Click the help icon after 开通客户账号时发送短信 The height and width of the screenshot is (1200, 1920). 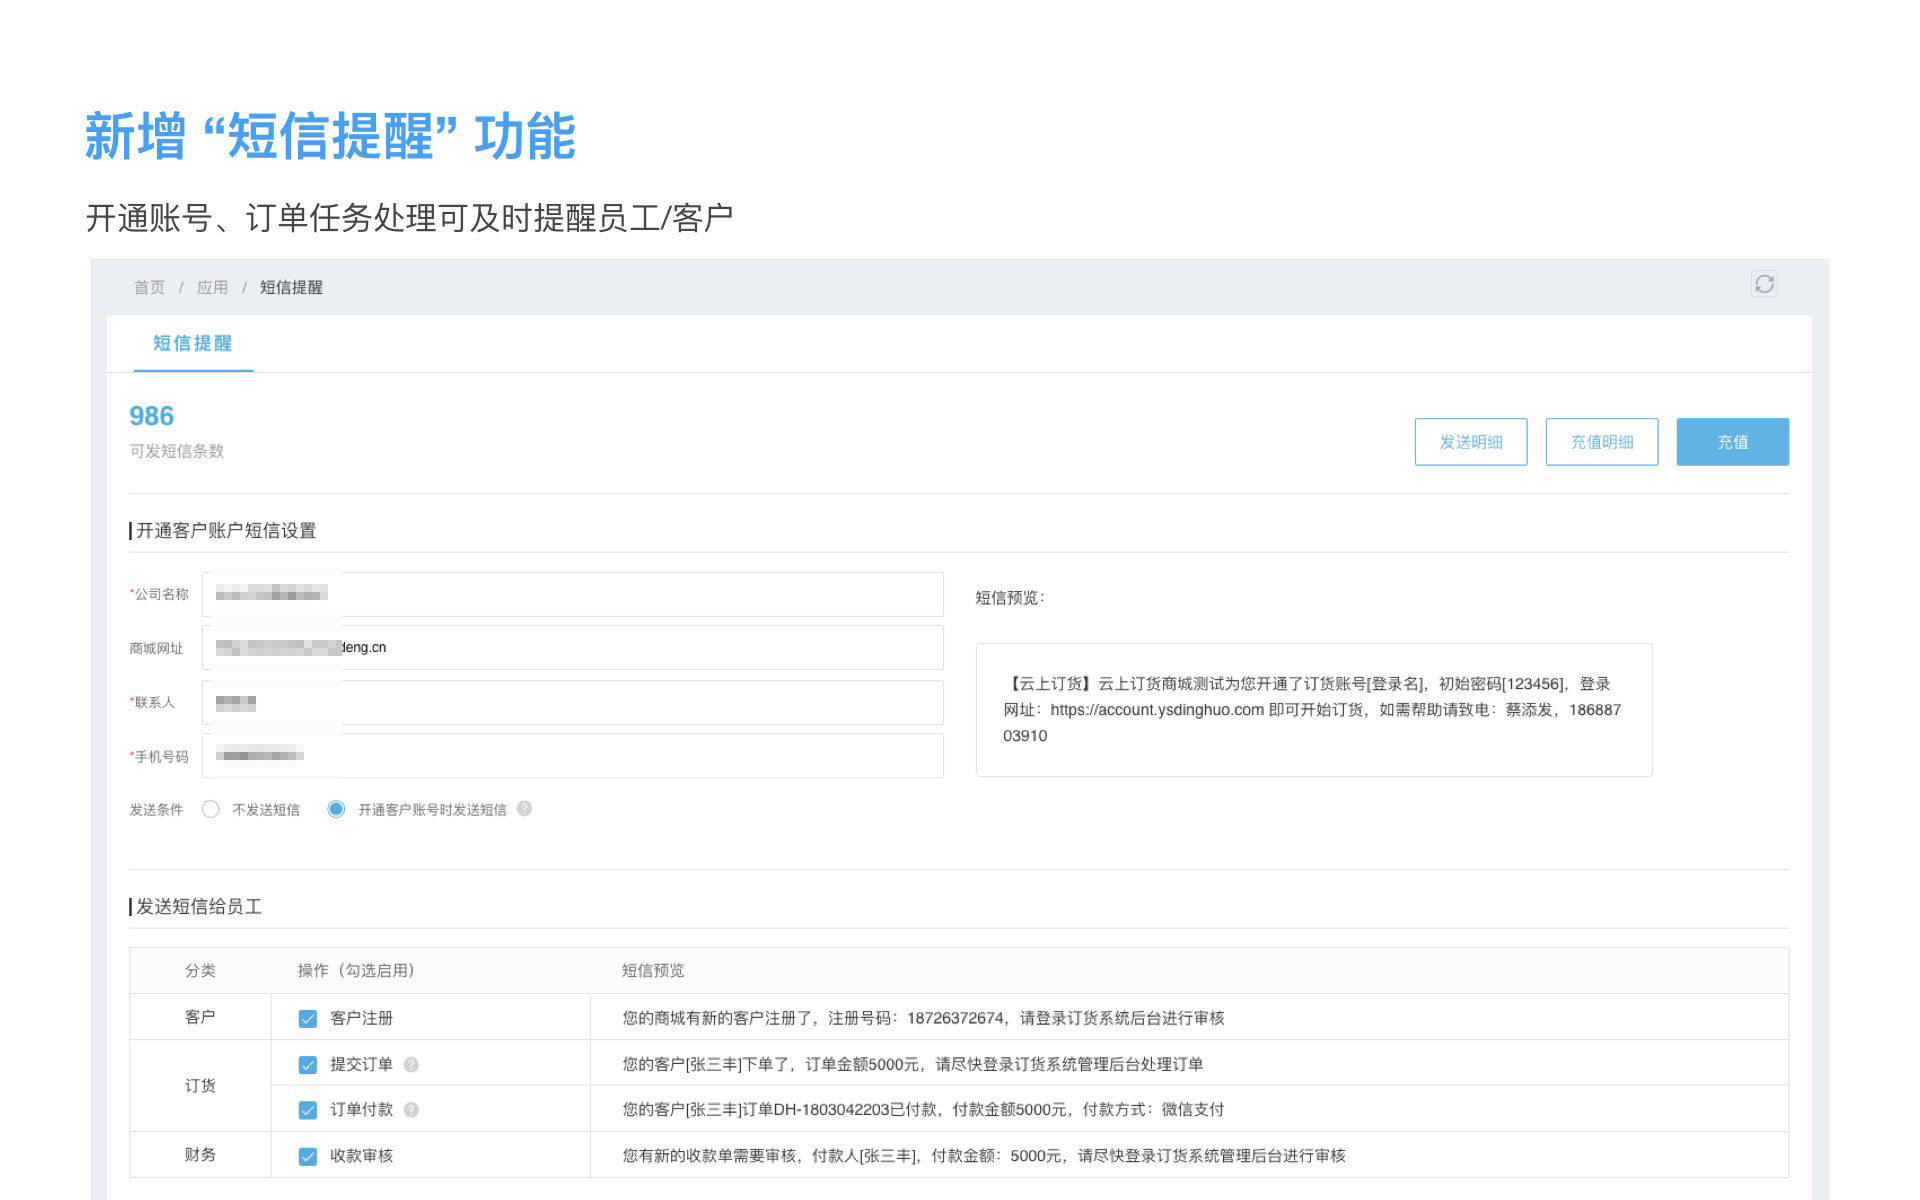pyautogui.click(x=524, y=809)
